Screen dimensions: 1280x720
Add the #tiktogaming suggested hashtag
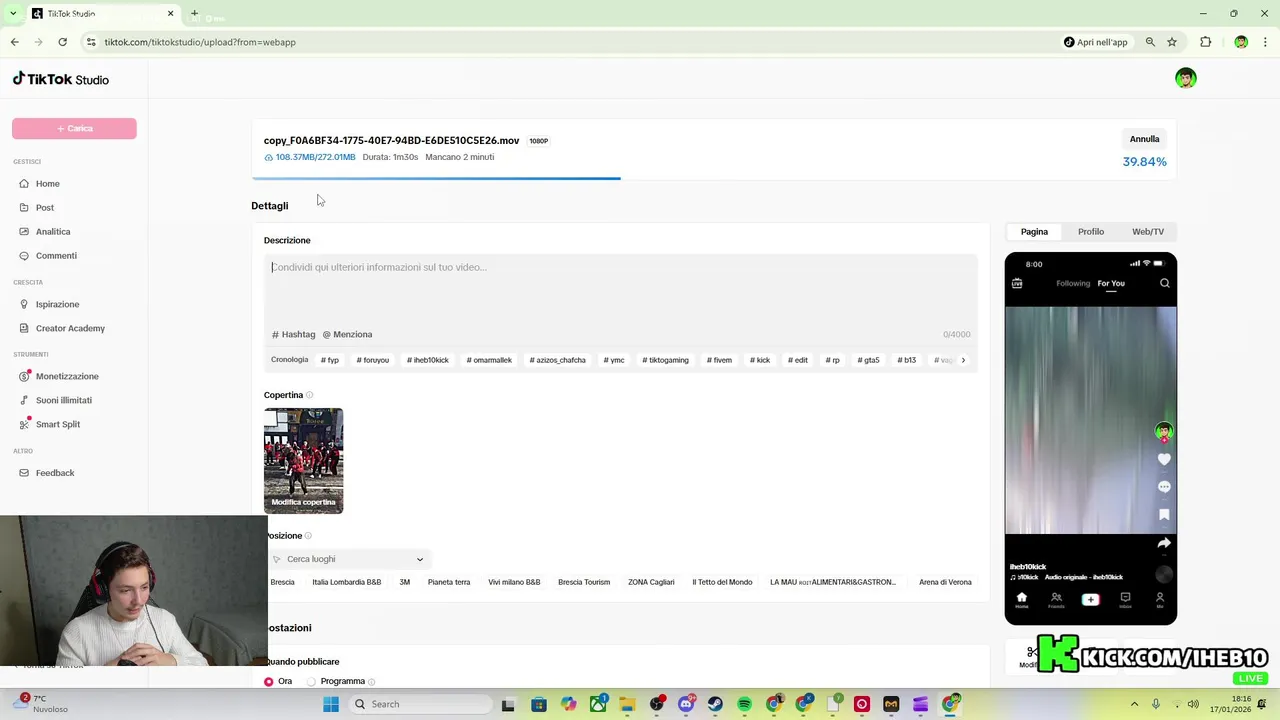[665, 360]
